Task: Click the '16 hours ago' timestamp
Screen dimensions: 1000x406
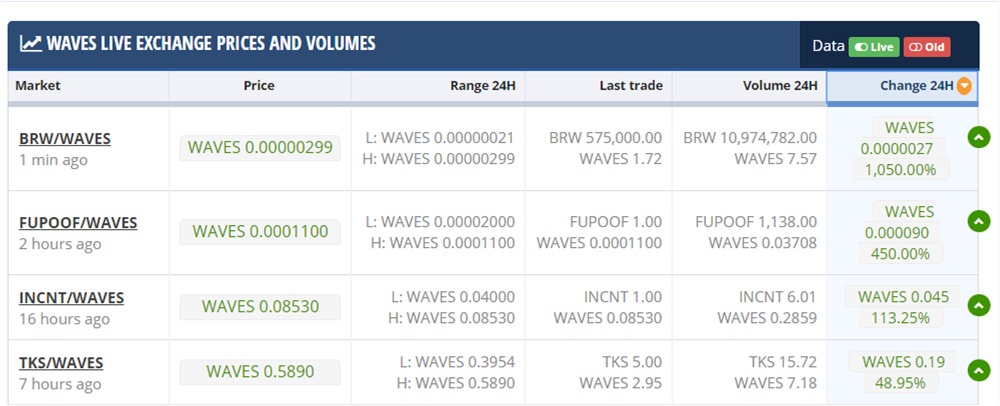Action: (64, 320)
